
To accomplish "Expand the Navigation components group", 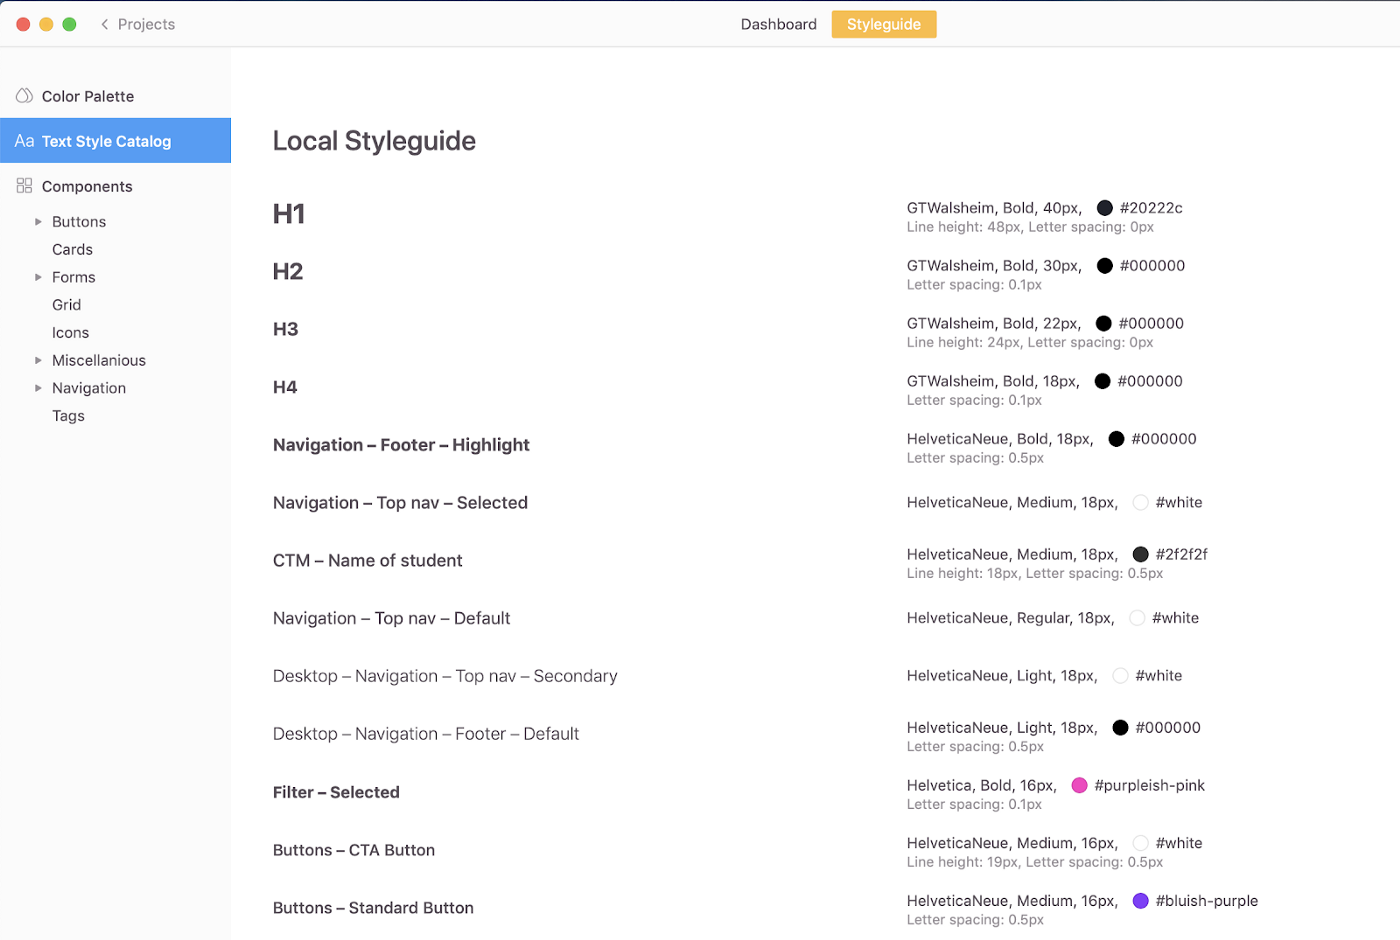I will point(38,388).
